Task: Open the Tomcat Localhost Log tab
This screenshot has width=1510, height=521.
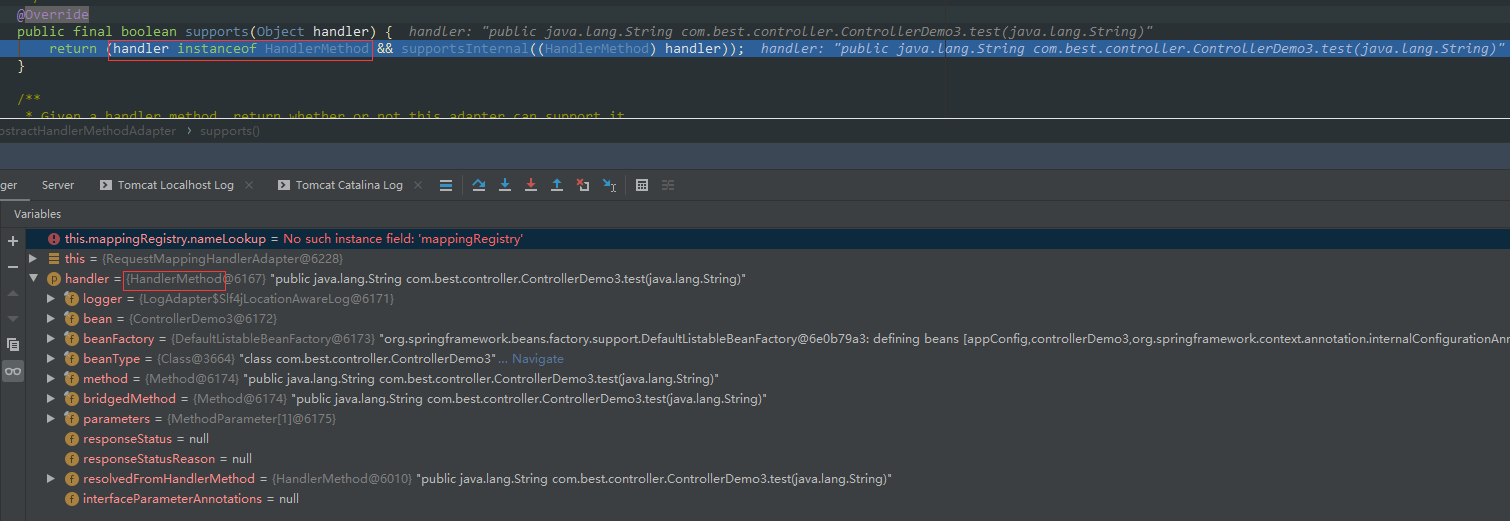Action: pos(176,185)
